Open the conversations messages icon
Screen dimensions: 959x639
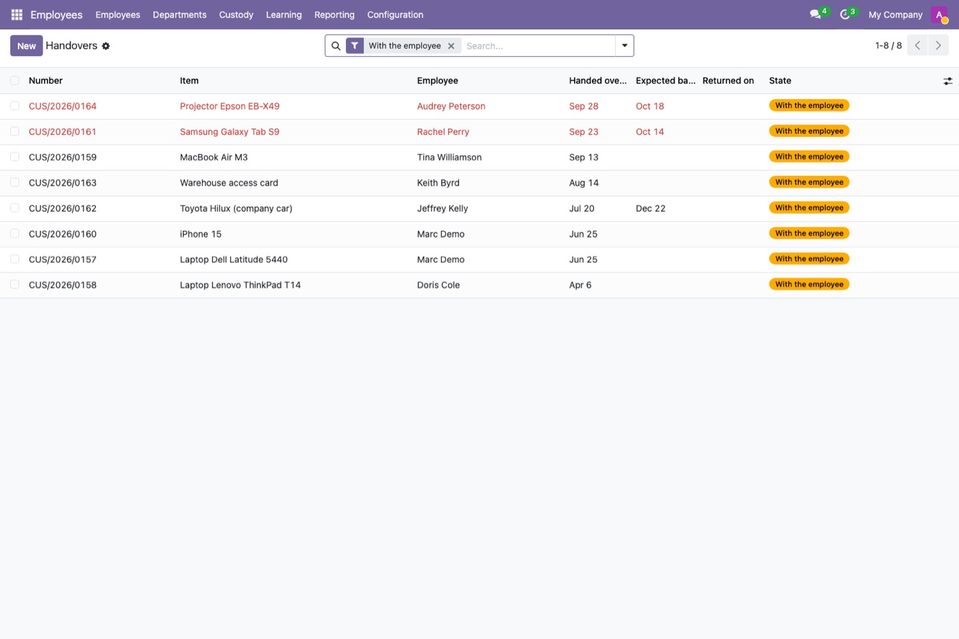(815, 14)
